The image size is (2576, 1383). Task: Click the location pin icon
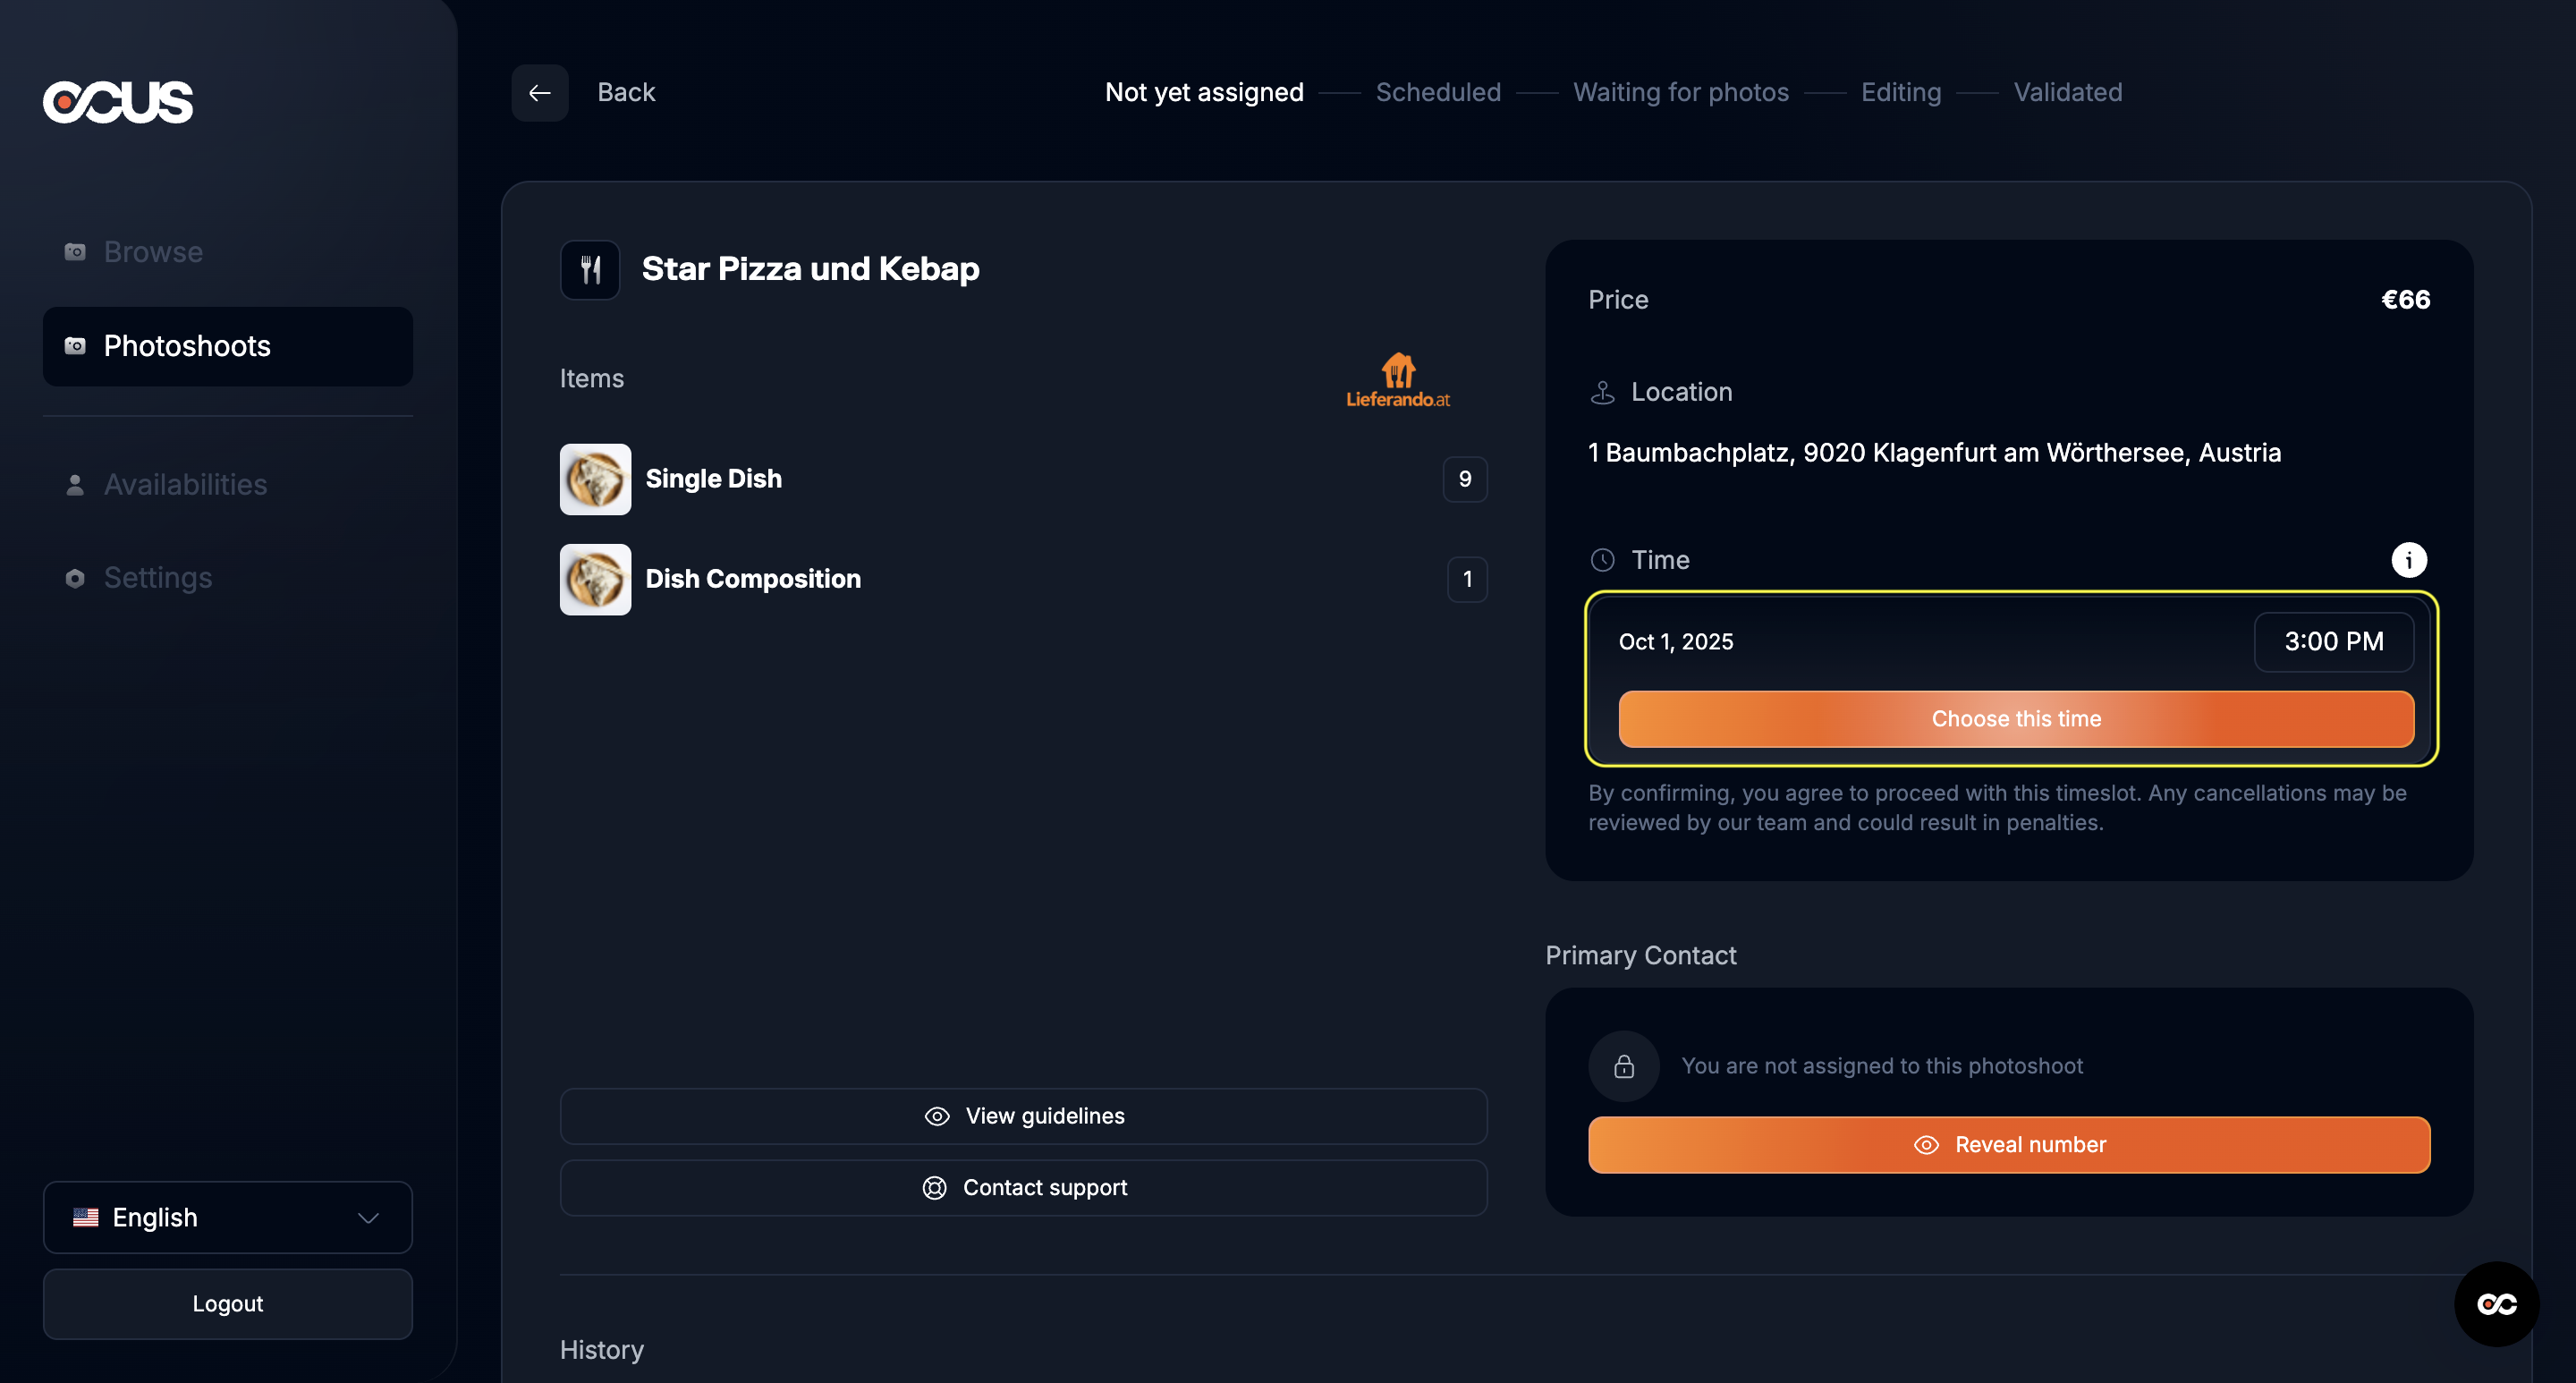coord(1602,393)
